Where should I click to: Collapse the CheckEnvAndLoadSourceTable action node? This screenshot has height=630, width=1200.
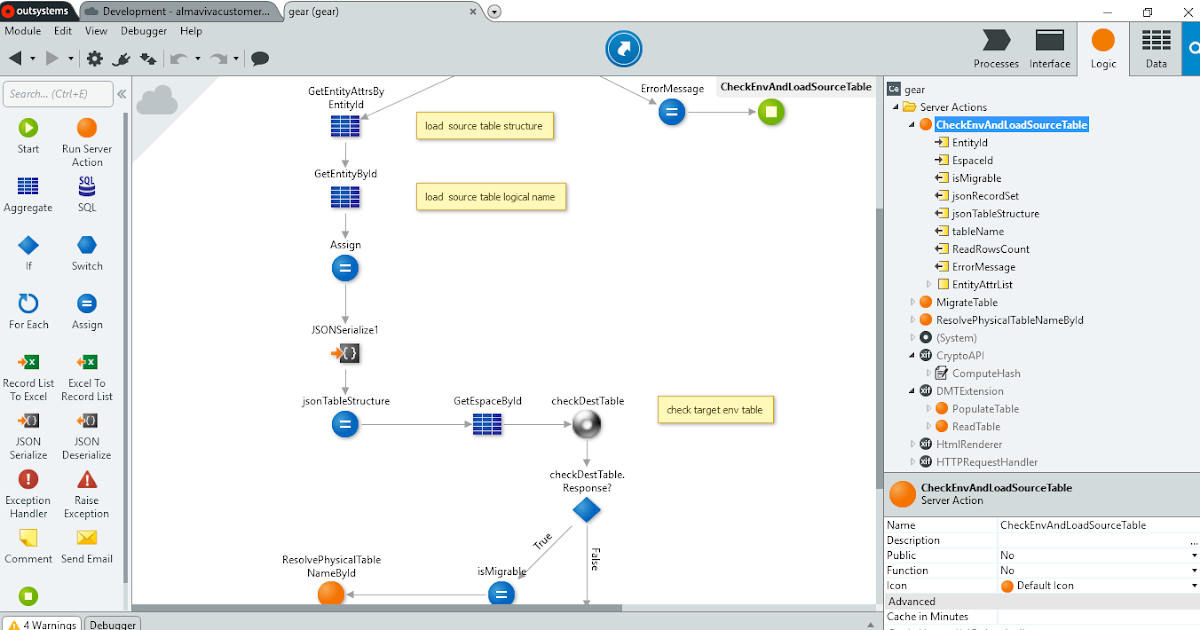(x=912, y=124)
